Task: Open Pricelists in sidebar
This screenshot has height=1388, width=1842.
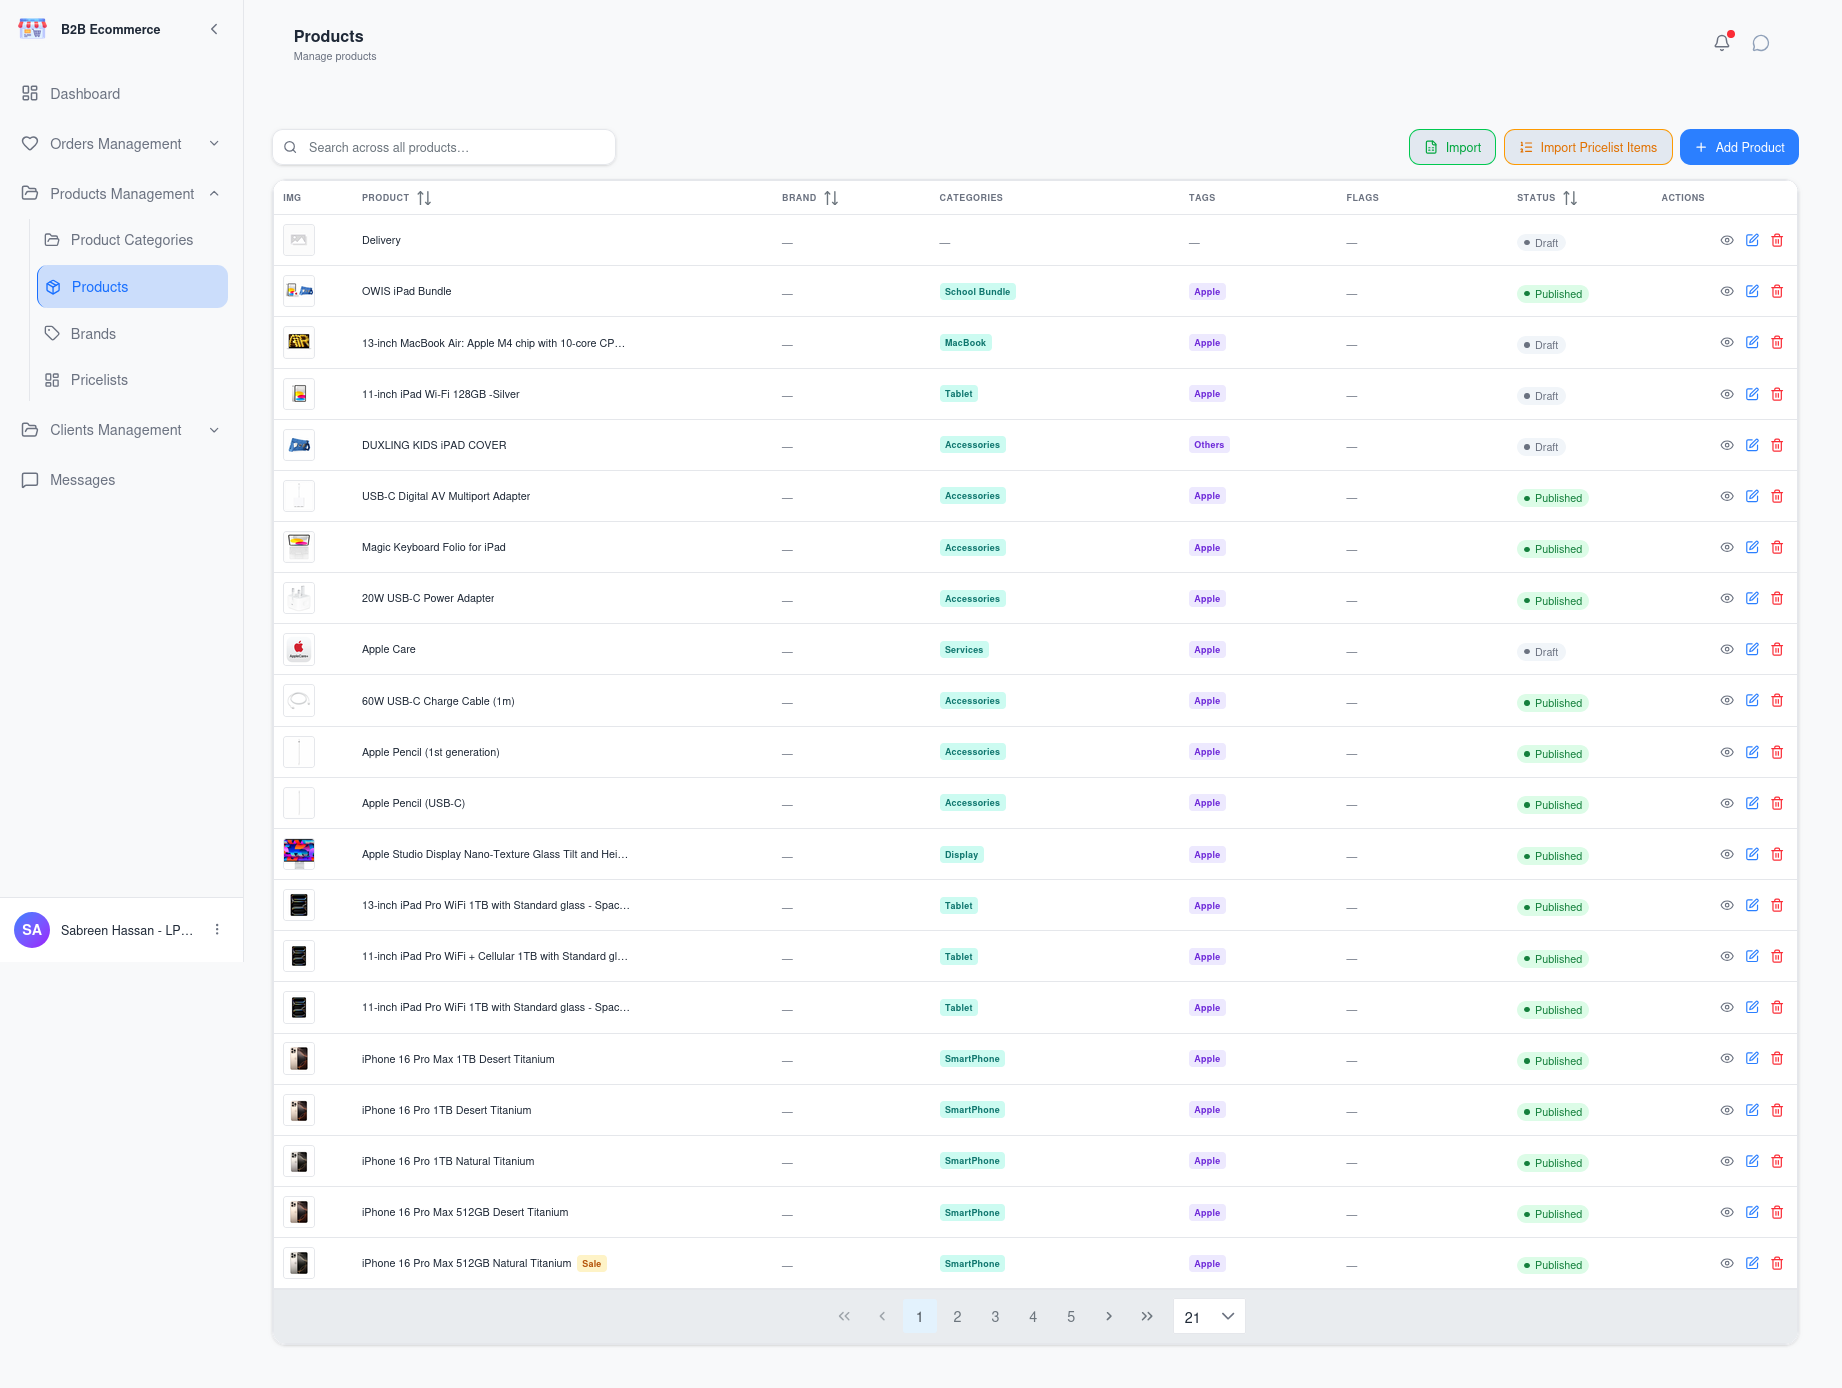Action: 132,380
